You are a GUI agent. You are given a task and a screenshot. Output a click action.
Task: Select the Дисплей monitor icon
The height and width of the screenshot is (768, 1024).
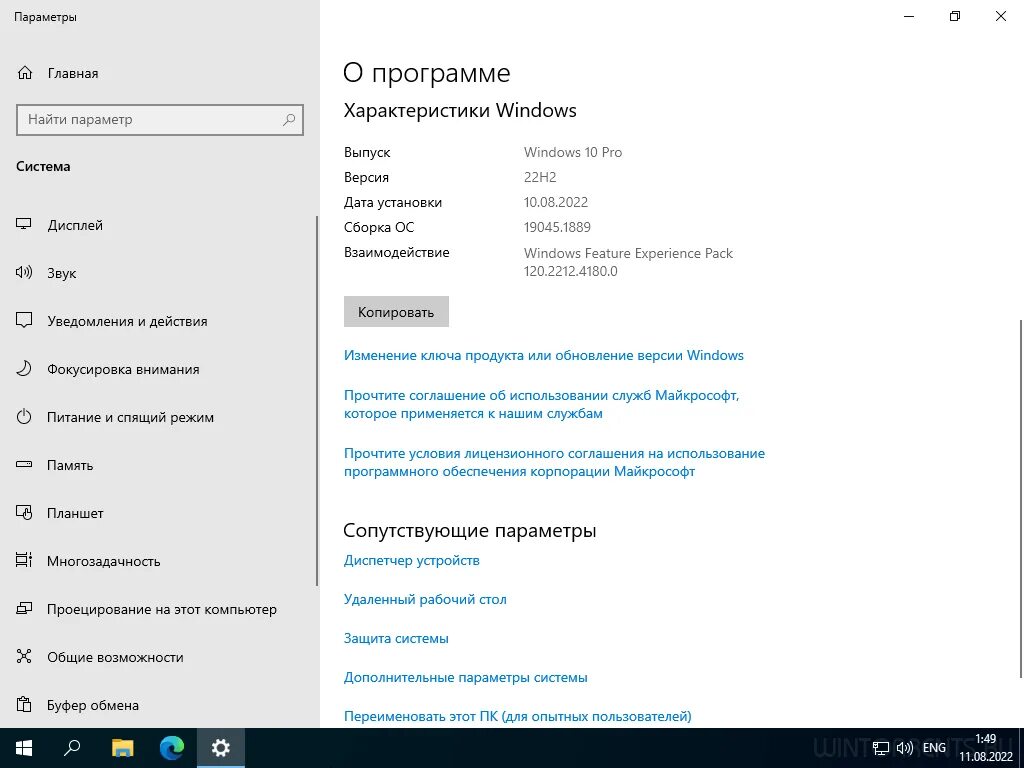[x=24, y=225]
